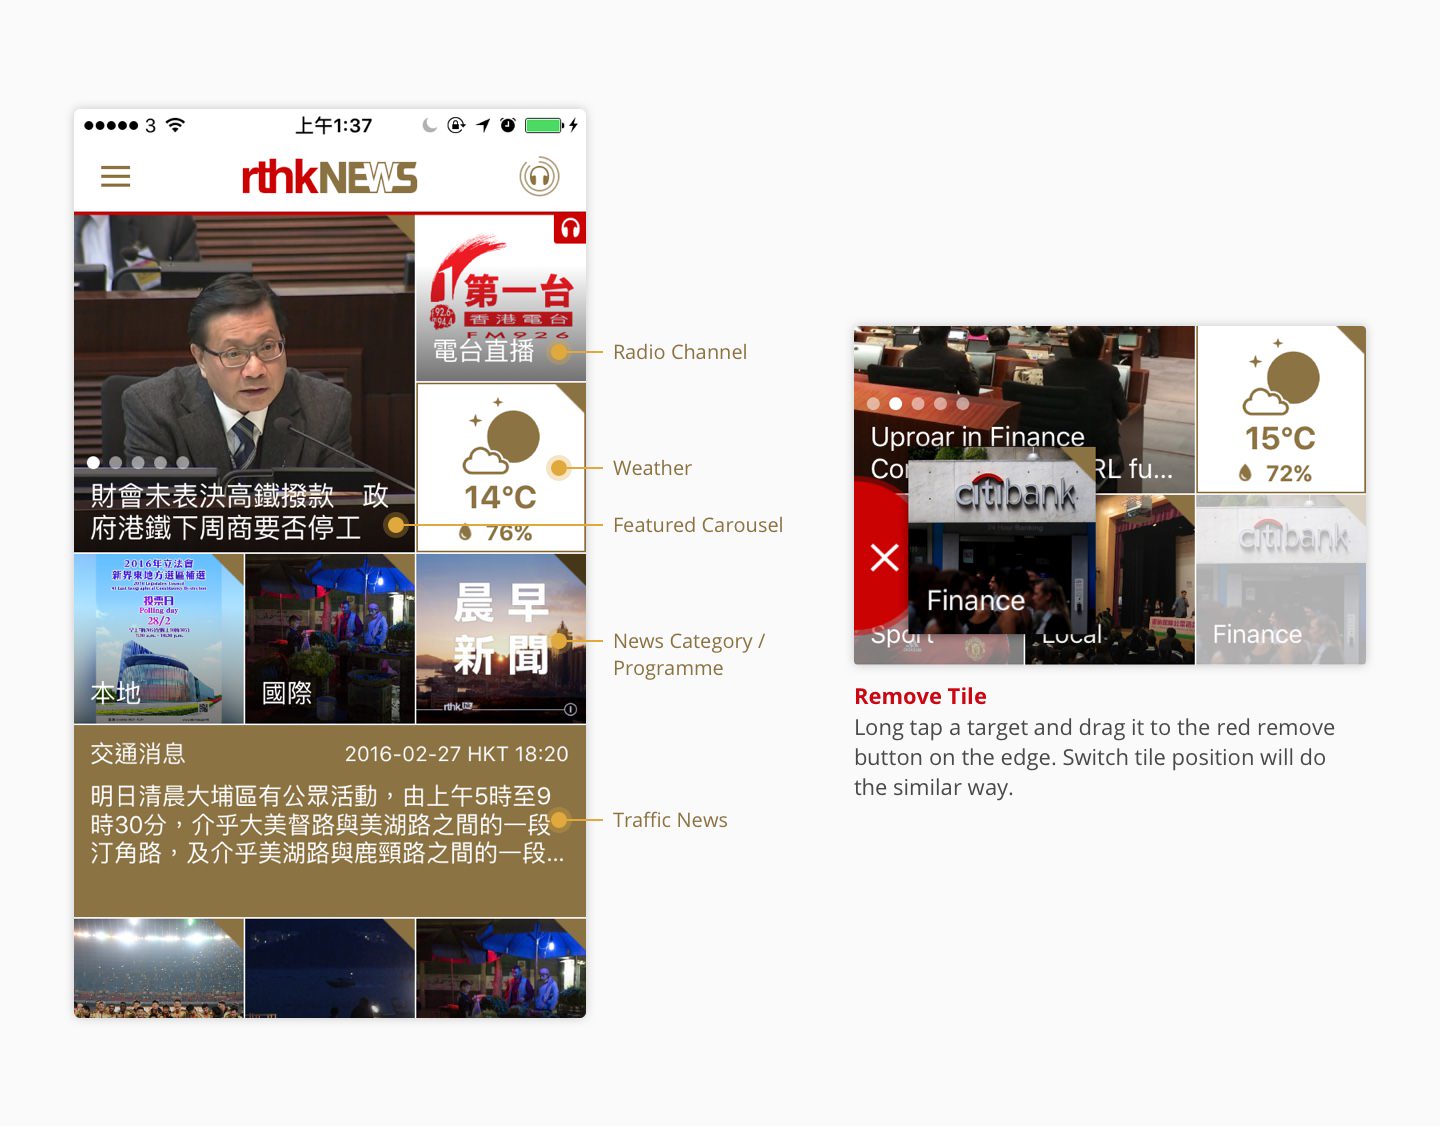
Task: Open the 本地 local news category tile
Action: click(159, 638)
